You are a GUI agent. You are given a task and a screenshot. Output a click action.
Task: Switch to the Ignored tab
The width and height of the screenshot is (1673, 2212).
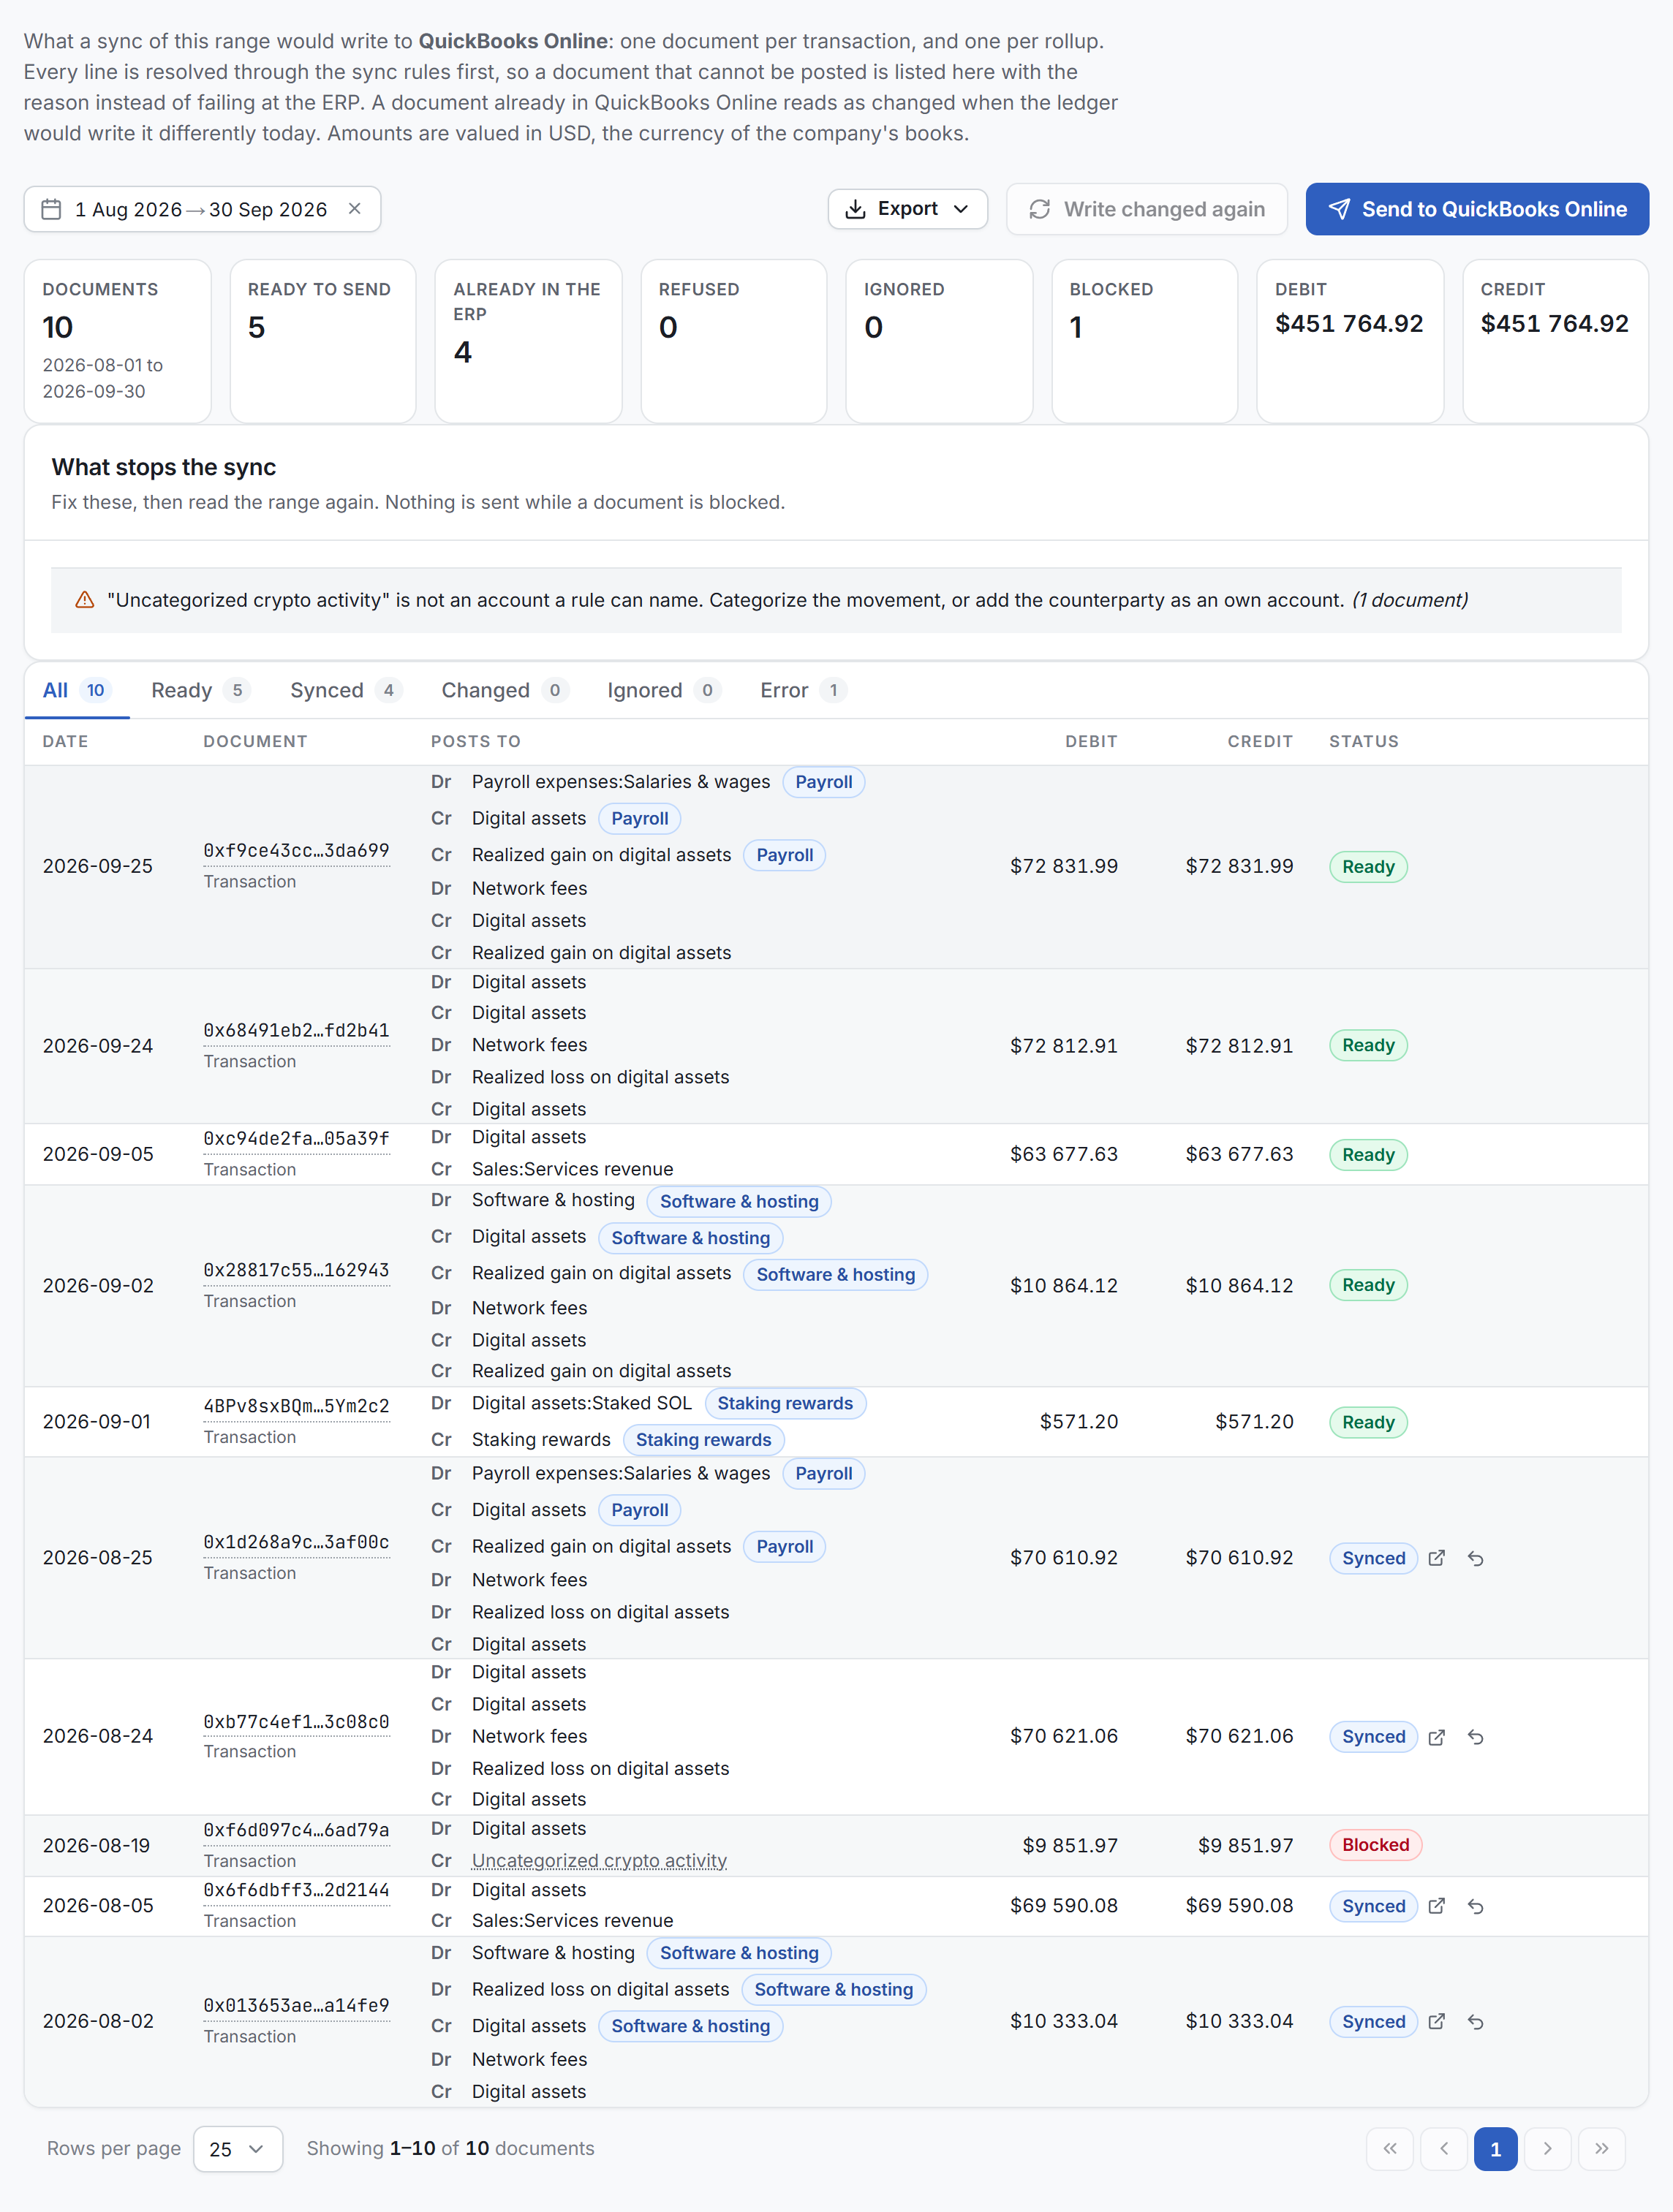(x=663, y=690)
